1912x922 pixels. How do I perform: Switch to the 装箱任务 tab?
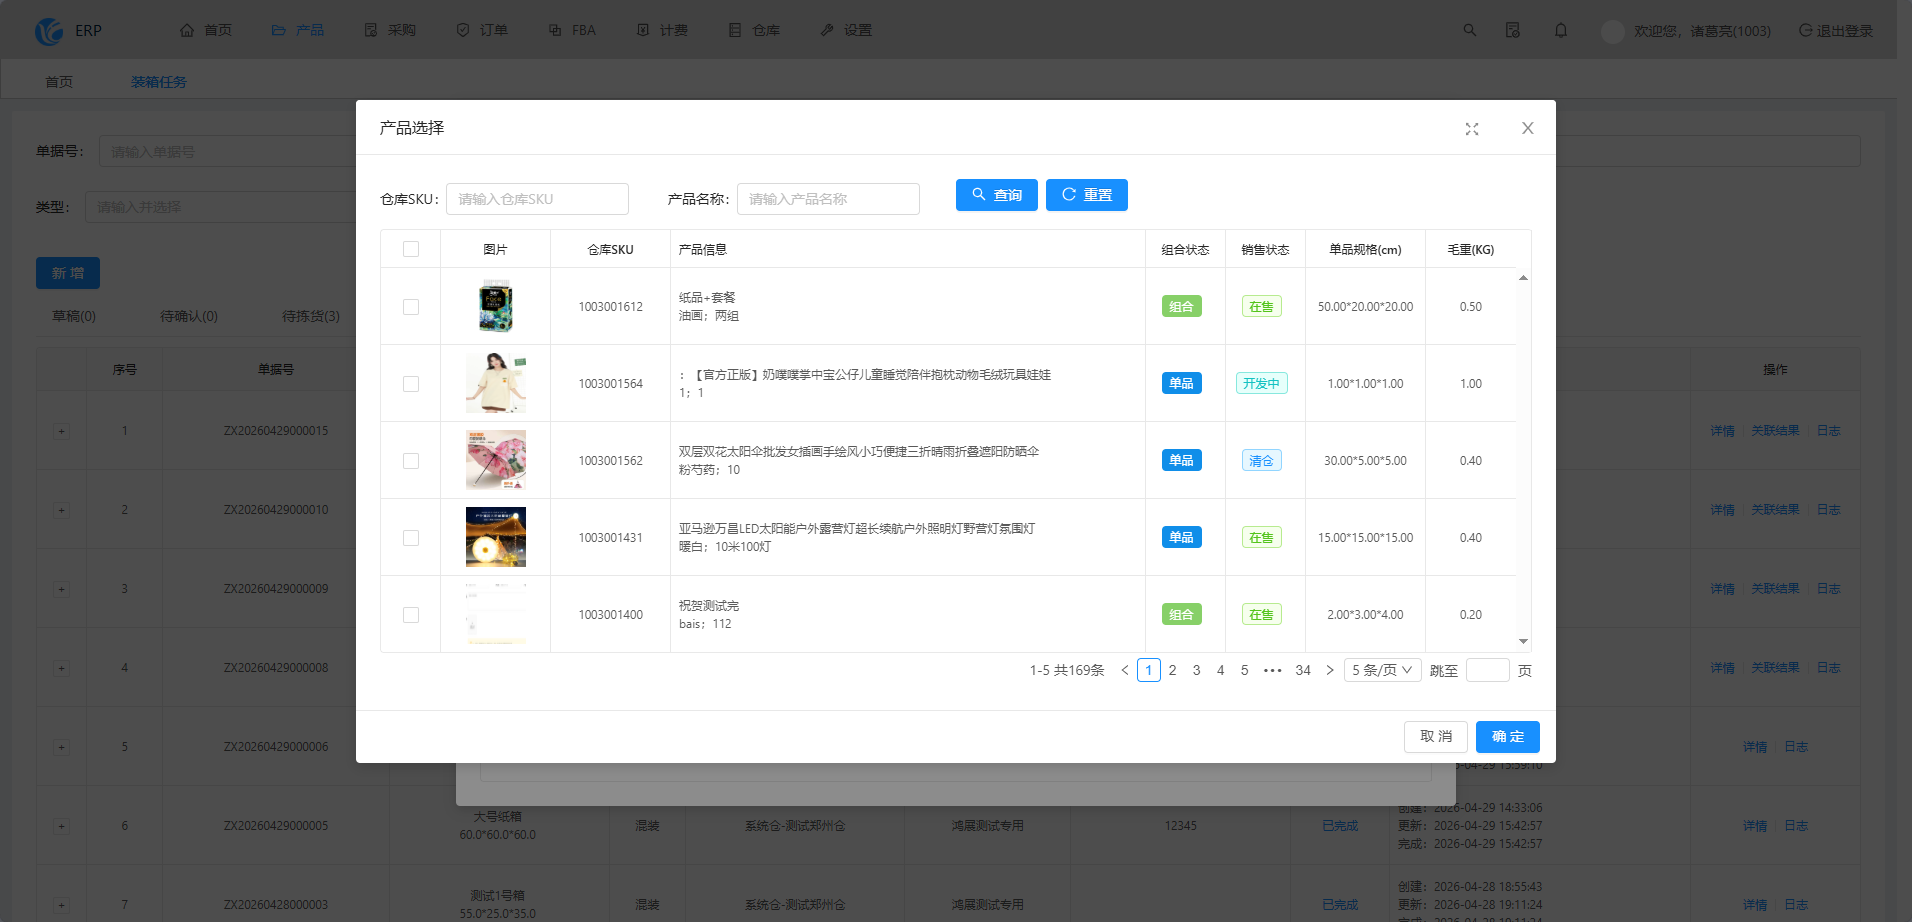tap(159, 82)
